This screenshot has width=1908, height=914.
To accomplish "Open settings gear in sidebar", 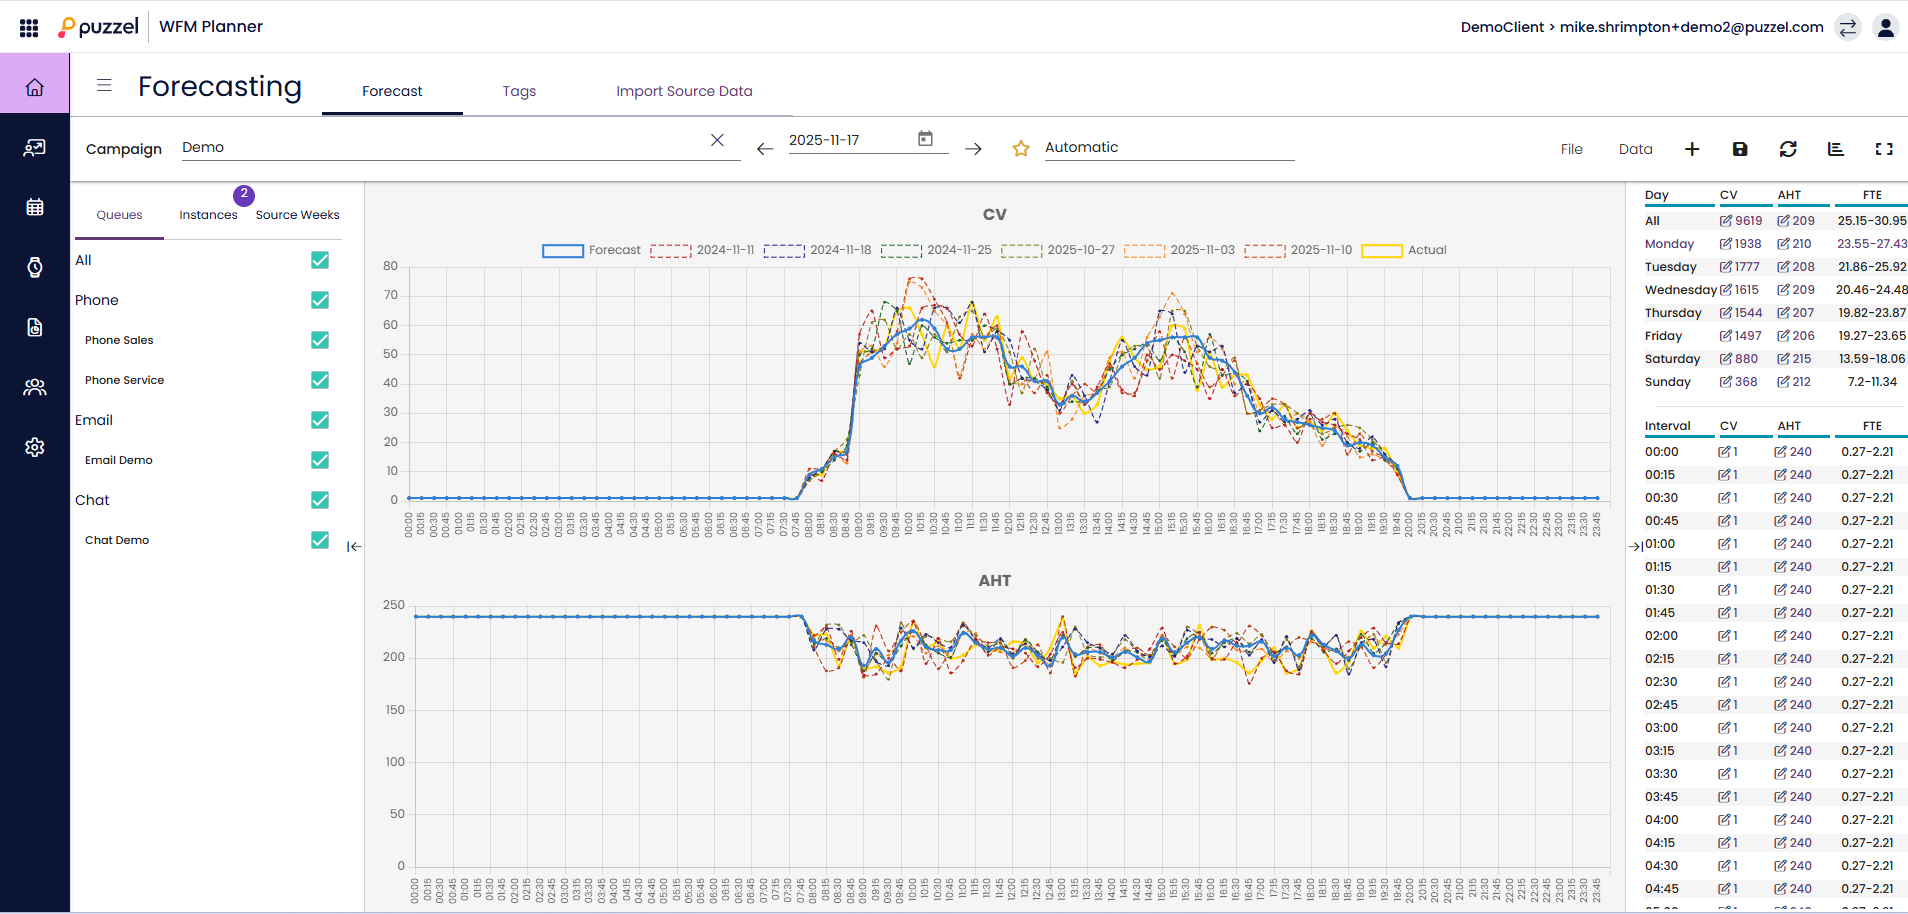I will pos(35,447).
